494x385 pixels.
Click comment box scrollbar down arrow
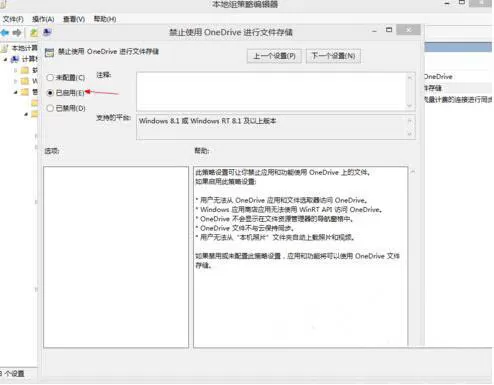point(410,106)
